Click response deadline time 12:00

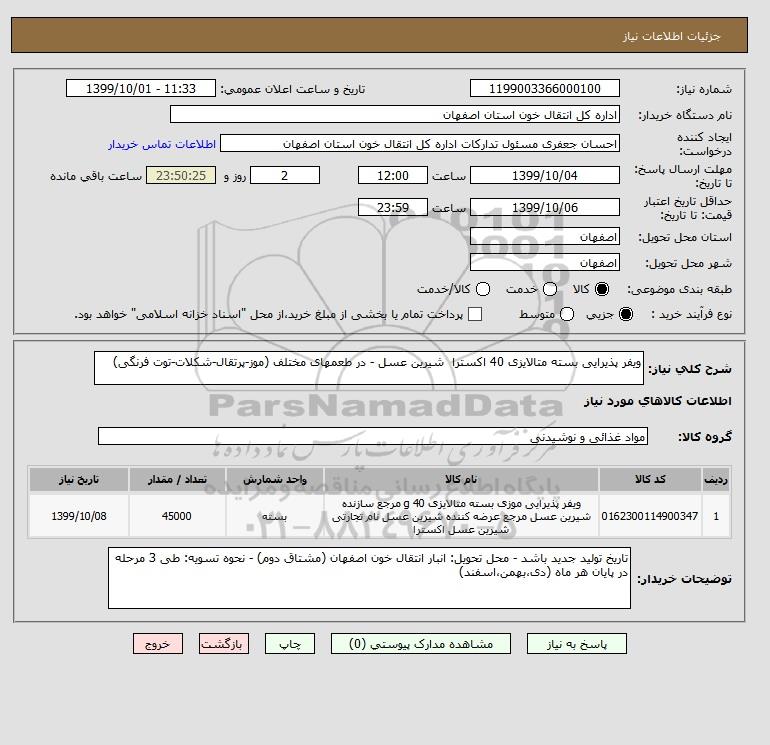tap(393, 175)
